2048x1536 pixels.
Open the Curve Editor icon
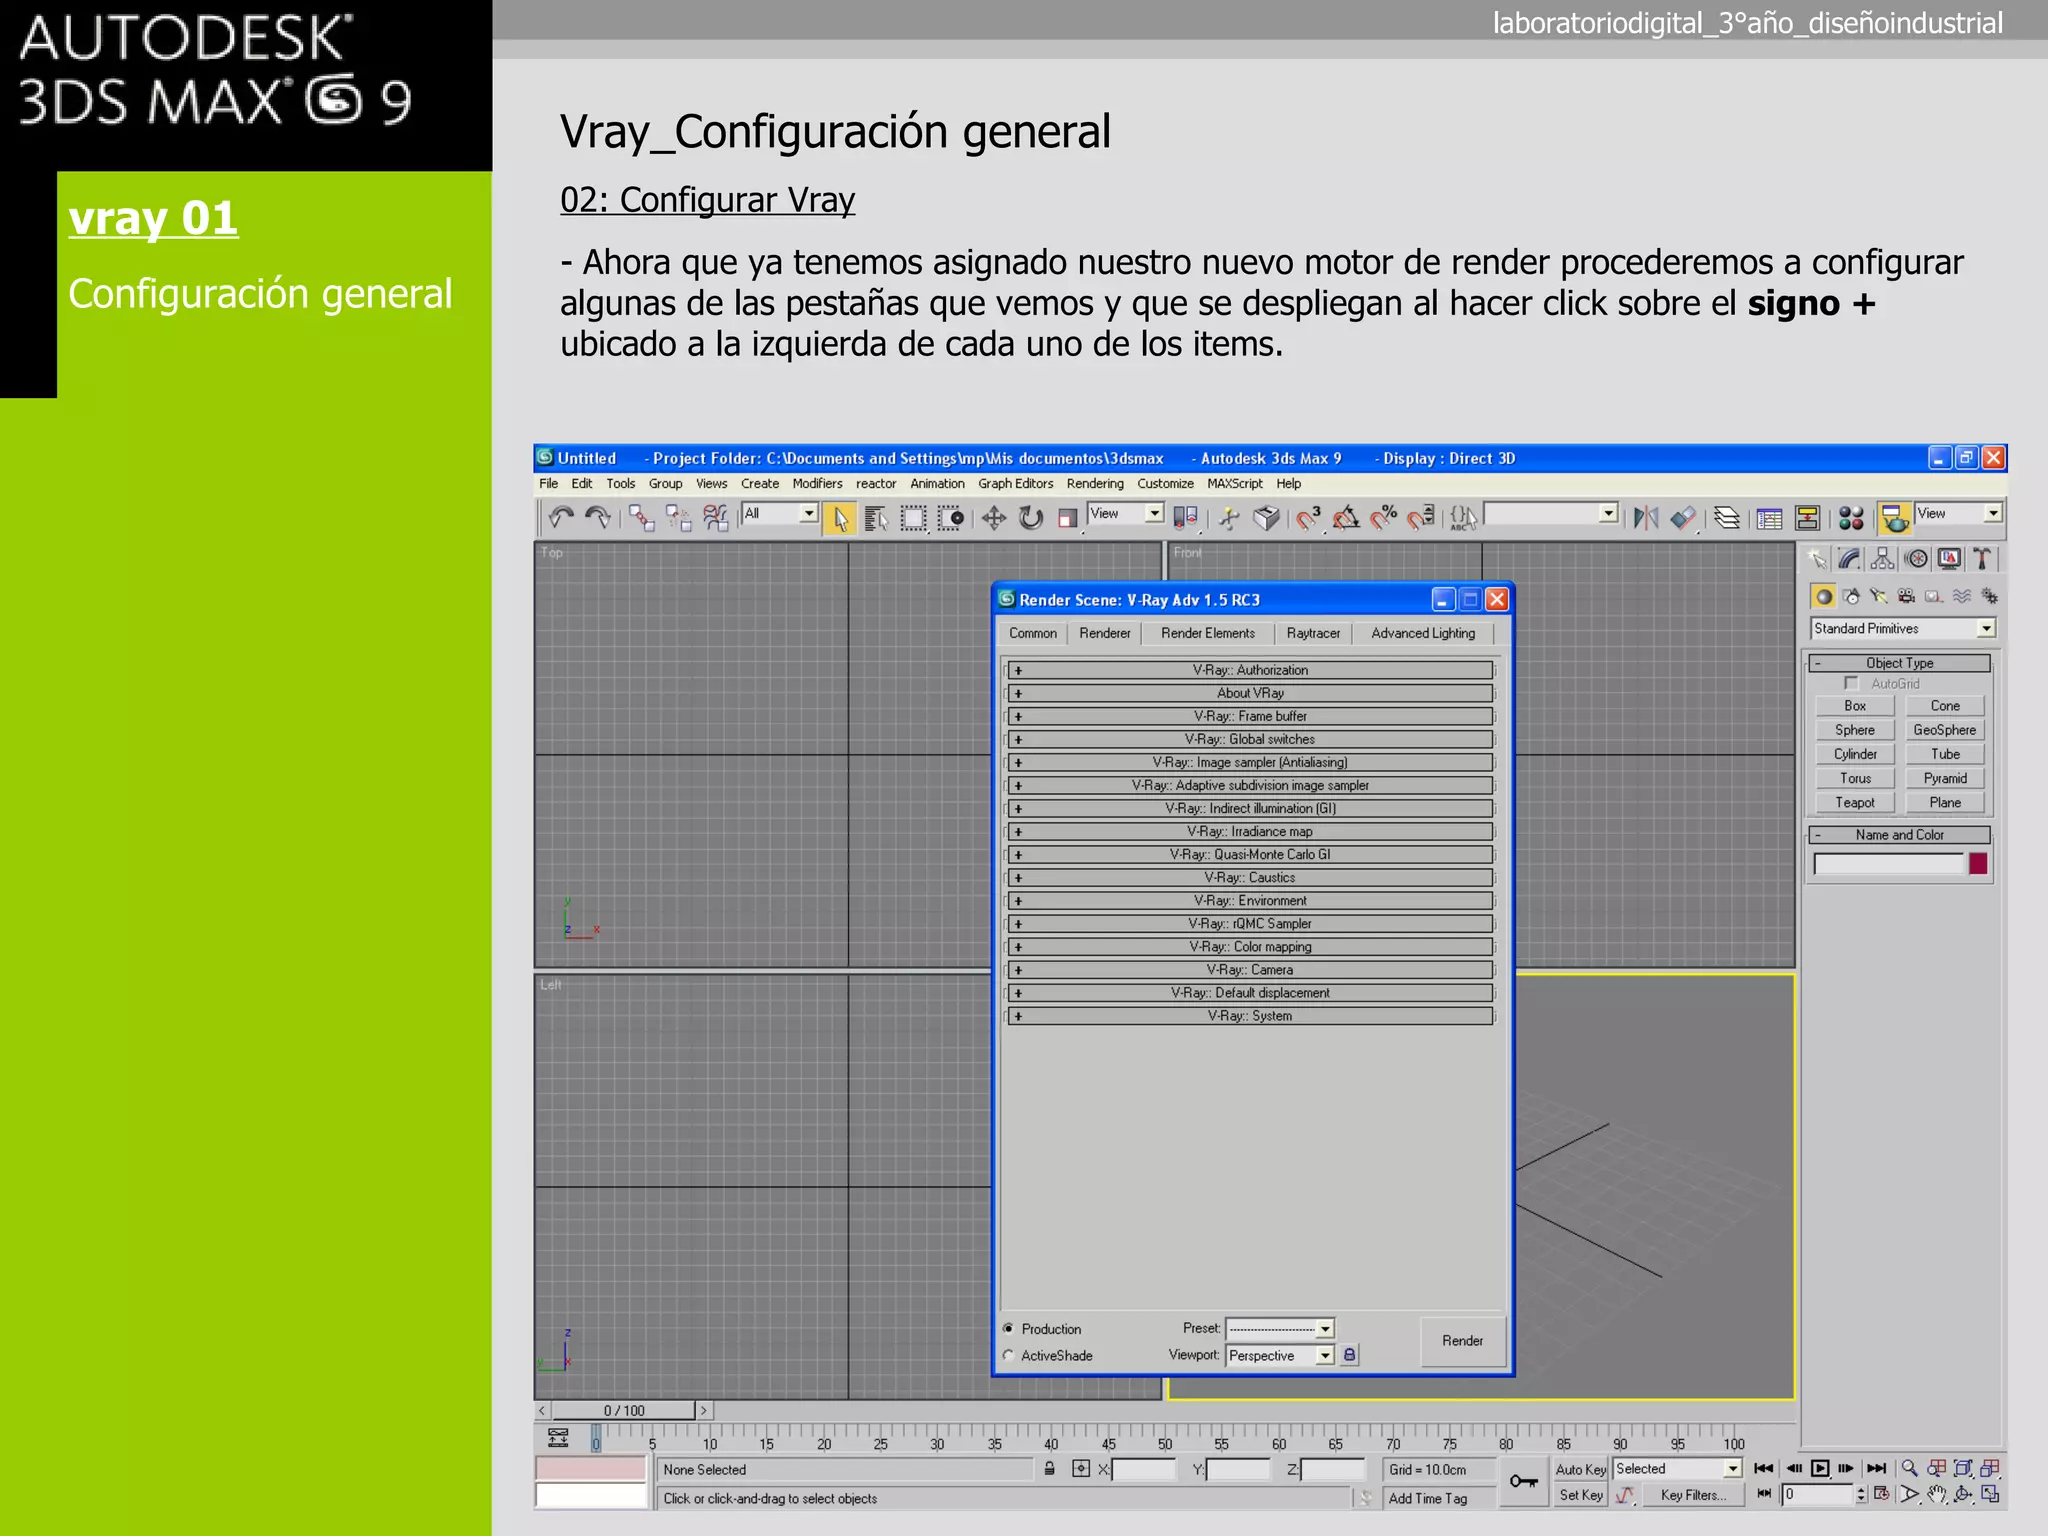pyautogui.click(x=1769, y=517)
